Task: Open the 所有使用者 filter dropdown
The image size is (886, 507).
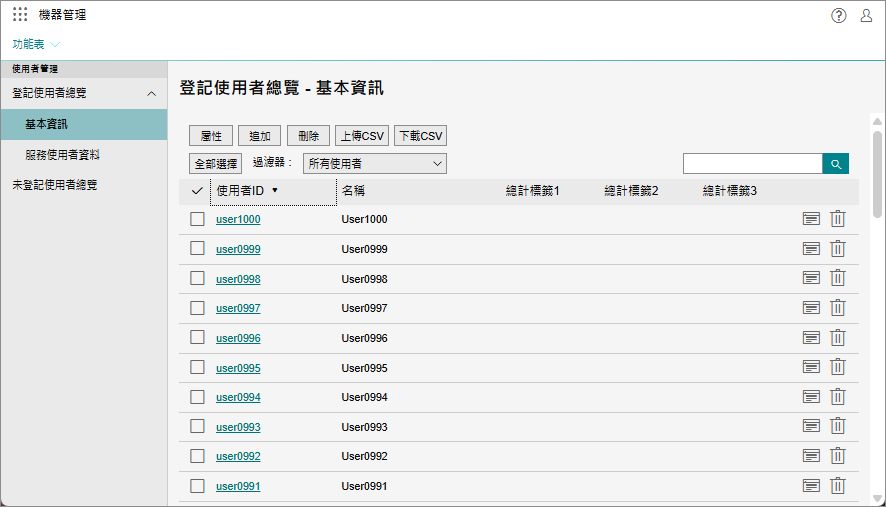Action: coord(374,163)
